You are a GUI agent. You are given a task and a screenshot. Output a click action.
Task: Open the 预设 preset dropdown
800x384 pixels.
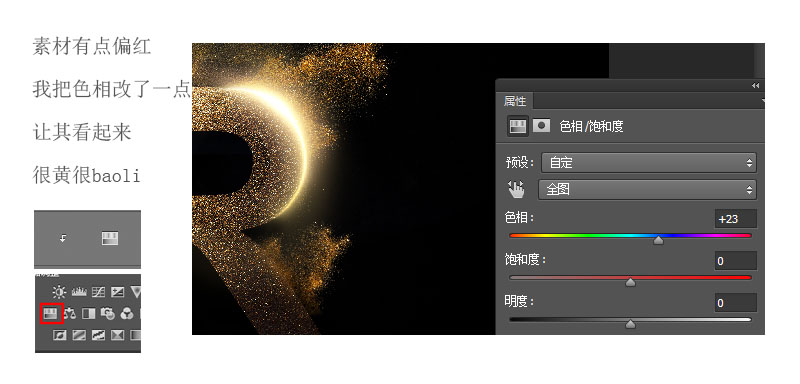[648, 163]
